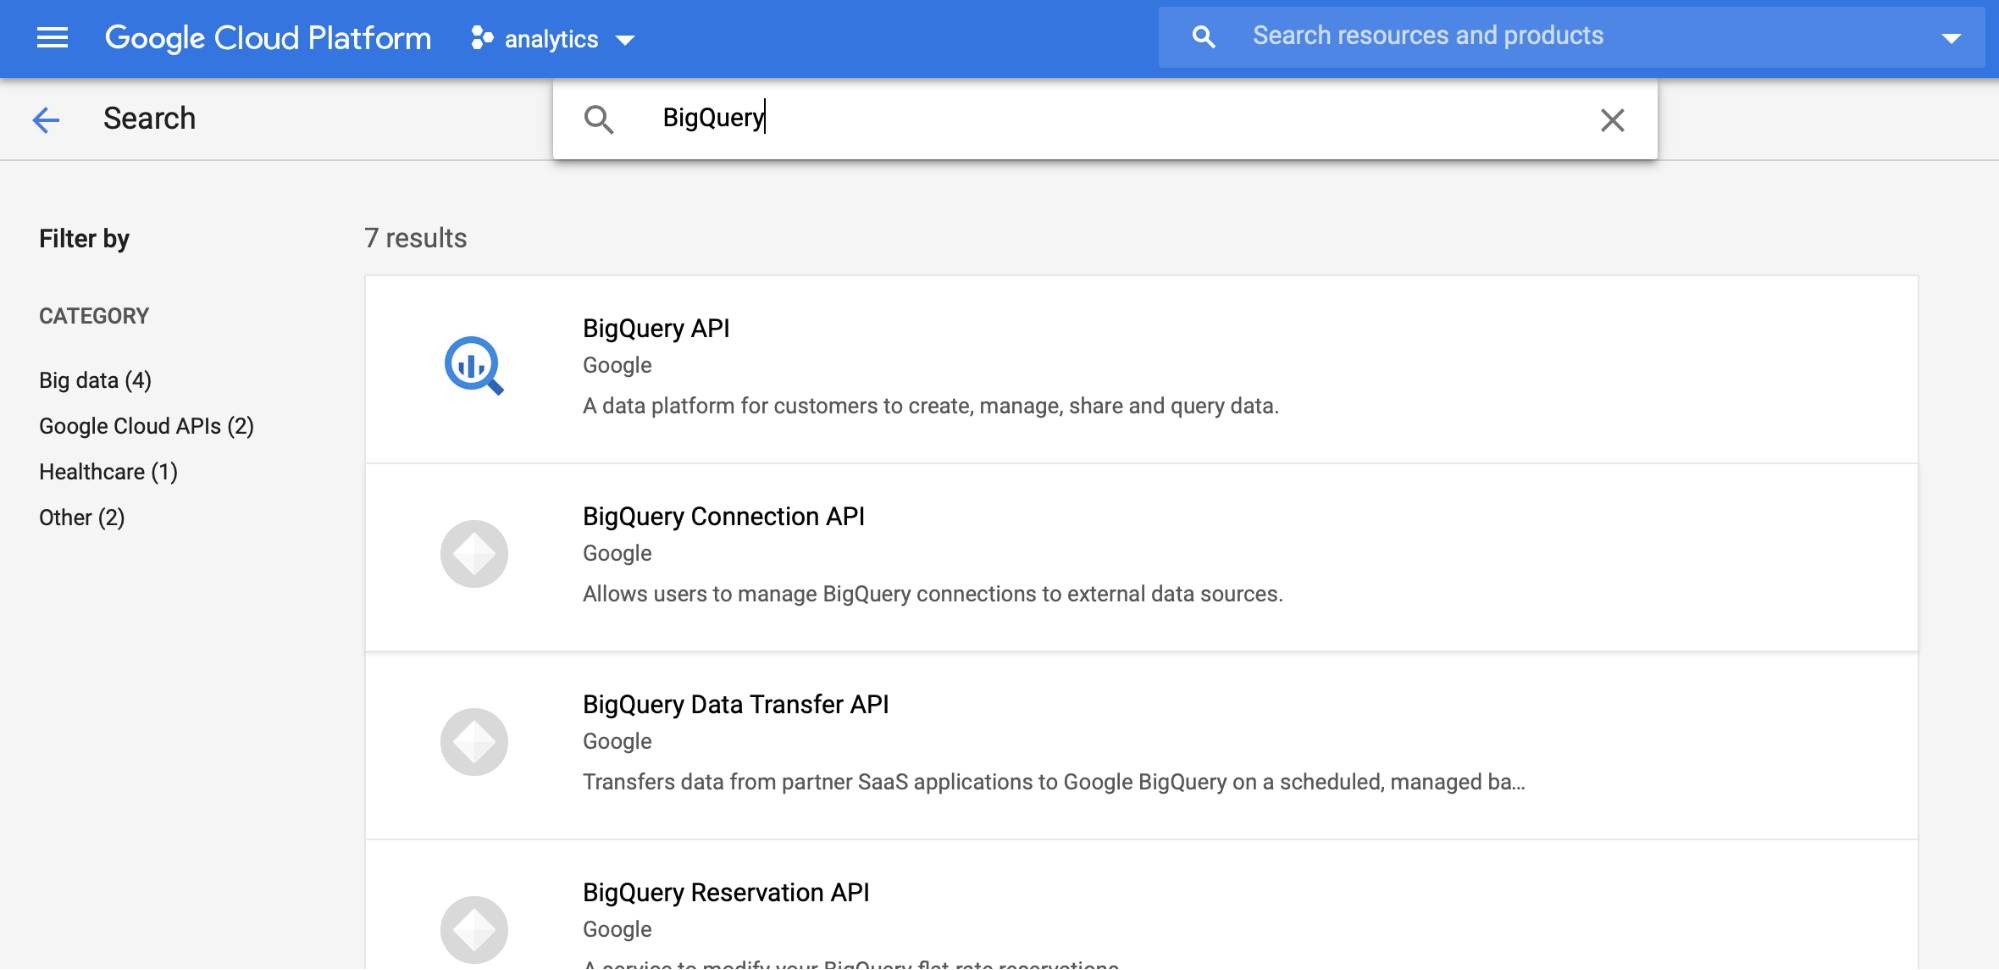The image size is (1999, 970).
Task: Click the '7 results' count text
Action: point(416,238)
